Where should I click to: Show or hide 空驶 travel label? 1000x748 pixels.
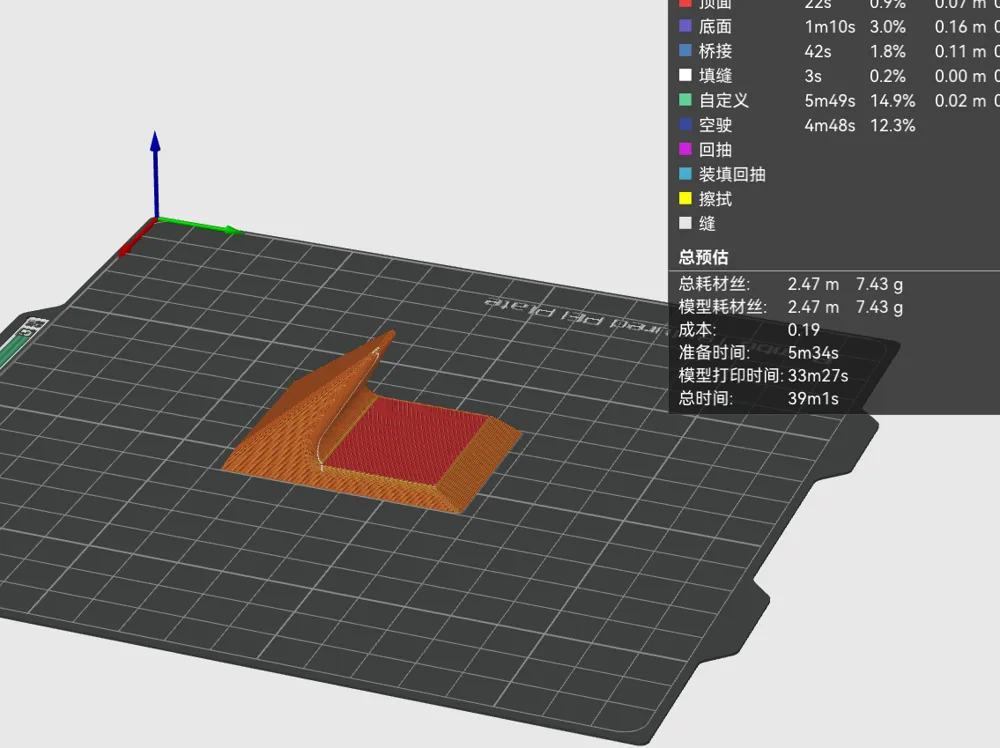click(715, 125)
